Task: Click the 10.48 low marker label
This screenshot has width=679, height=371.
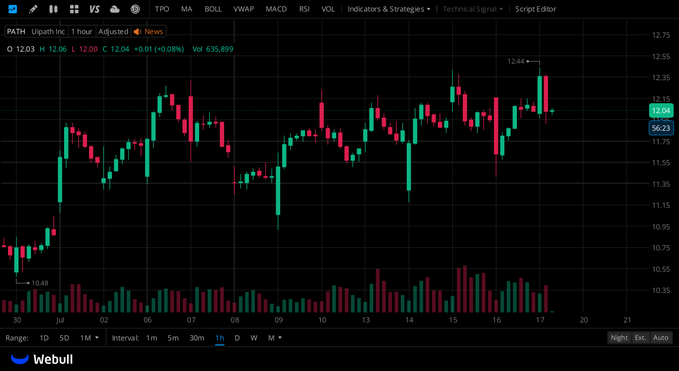Action: [x=40, y=283]
